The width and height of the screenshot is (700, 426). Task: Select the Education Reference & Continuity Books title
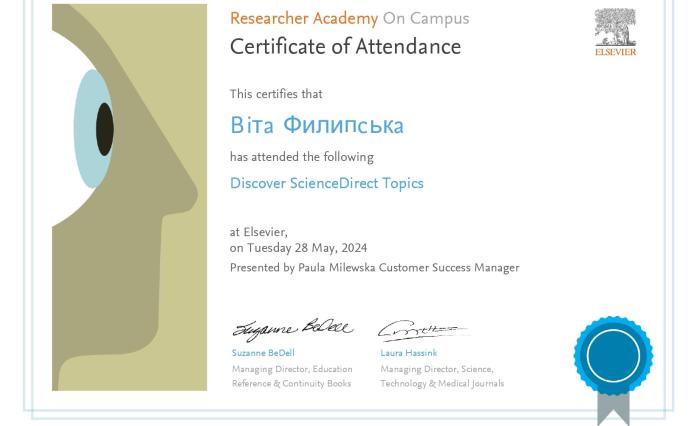tap(291, 376)
